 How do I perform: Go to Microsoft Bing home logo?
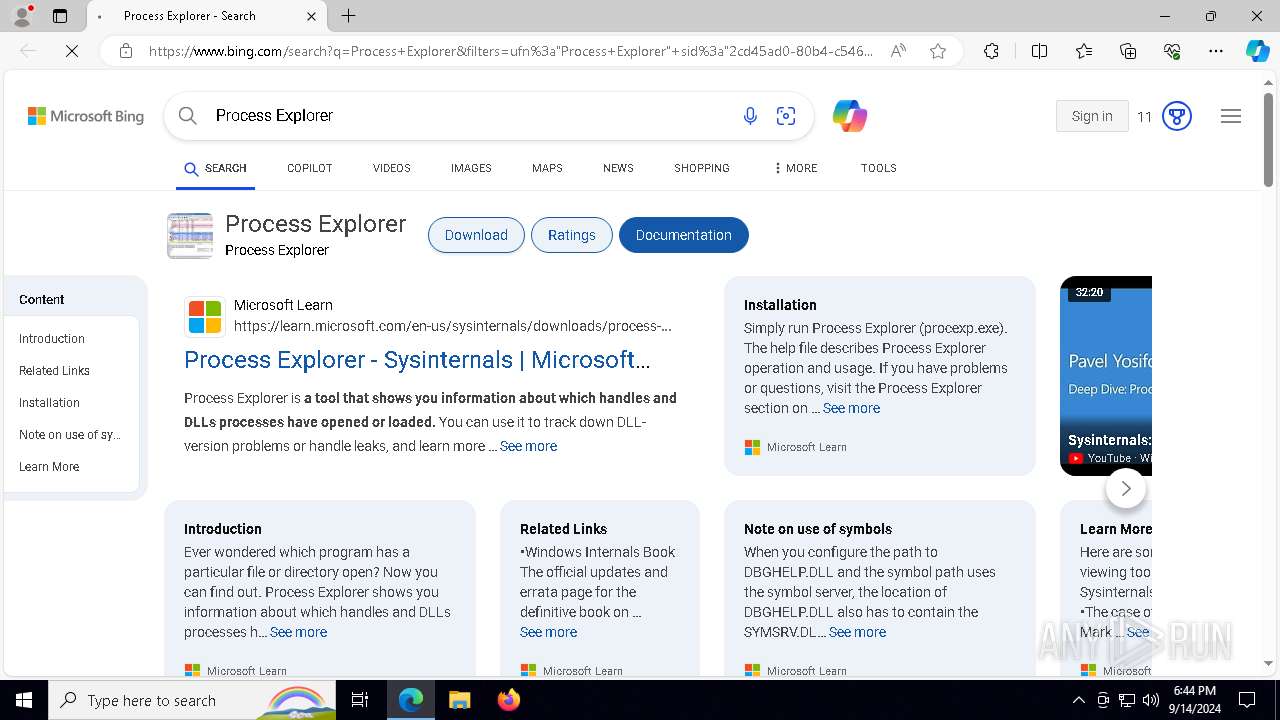tap(86, 116)
